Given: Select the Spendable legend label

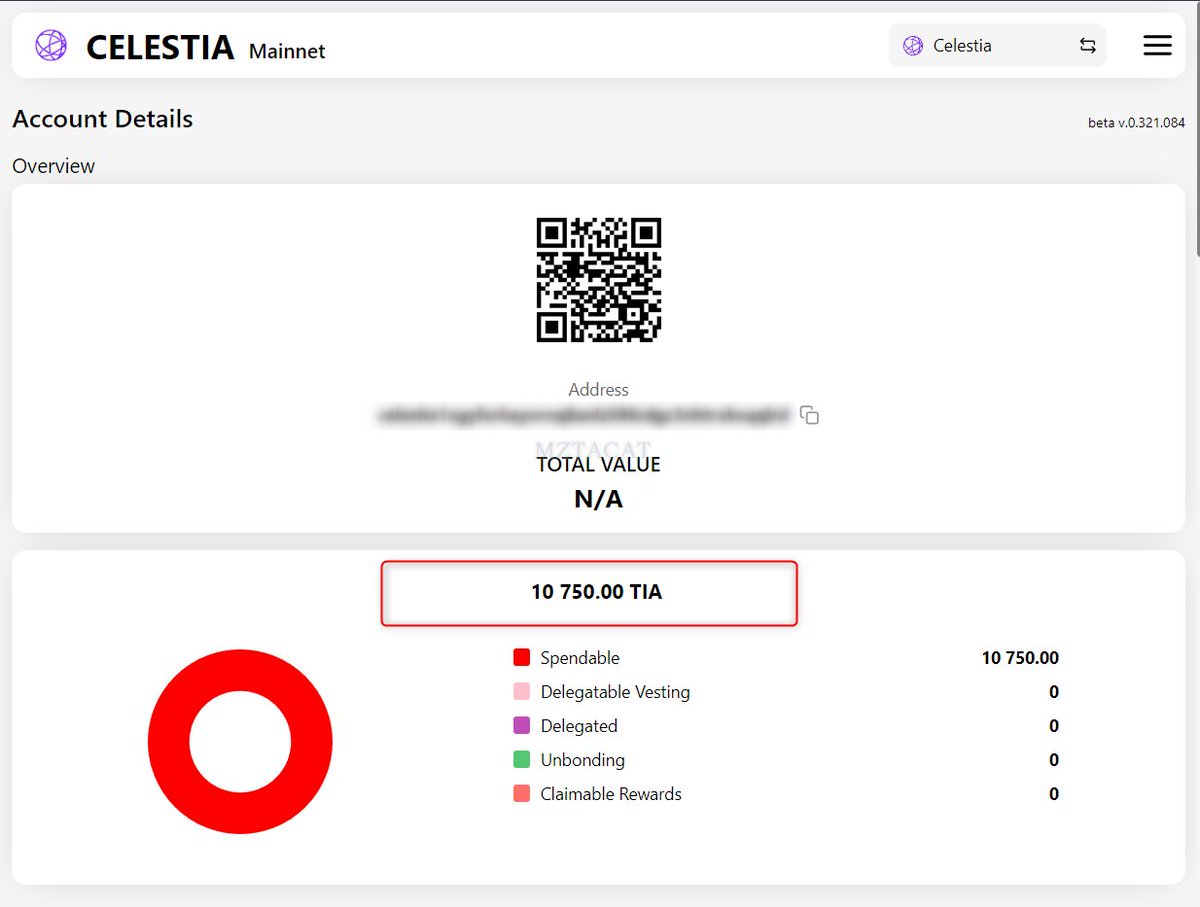Looking at the screenshot, I should [580, 658].
